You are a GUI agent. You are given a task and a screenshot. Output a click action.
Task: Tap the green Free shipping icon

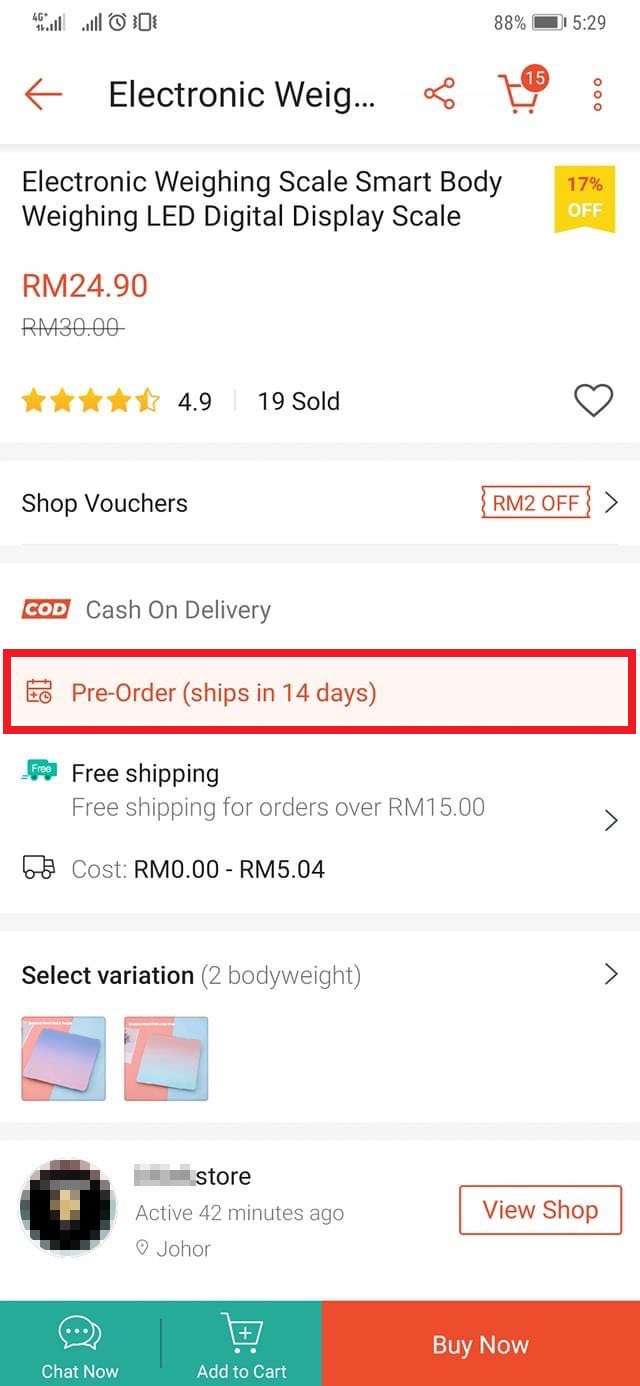[x=38, y=771]
